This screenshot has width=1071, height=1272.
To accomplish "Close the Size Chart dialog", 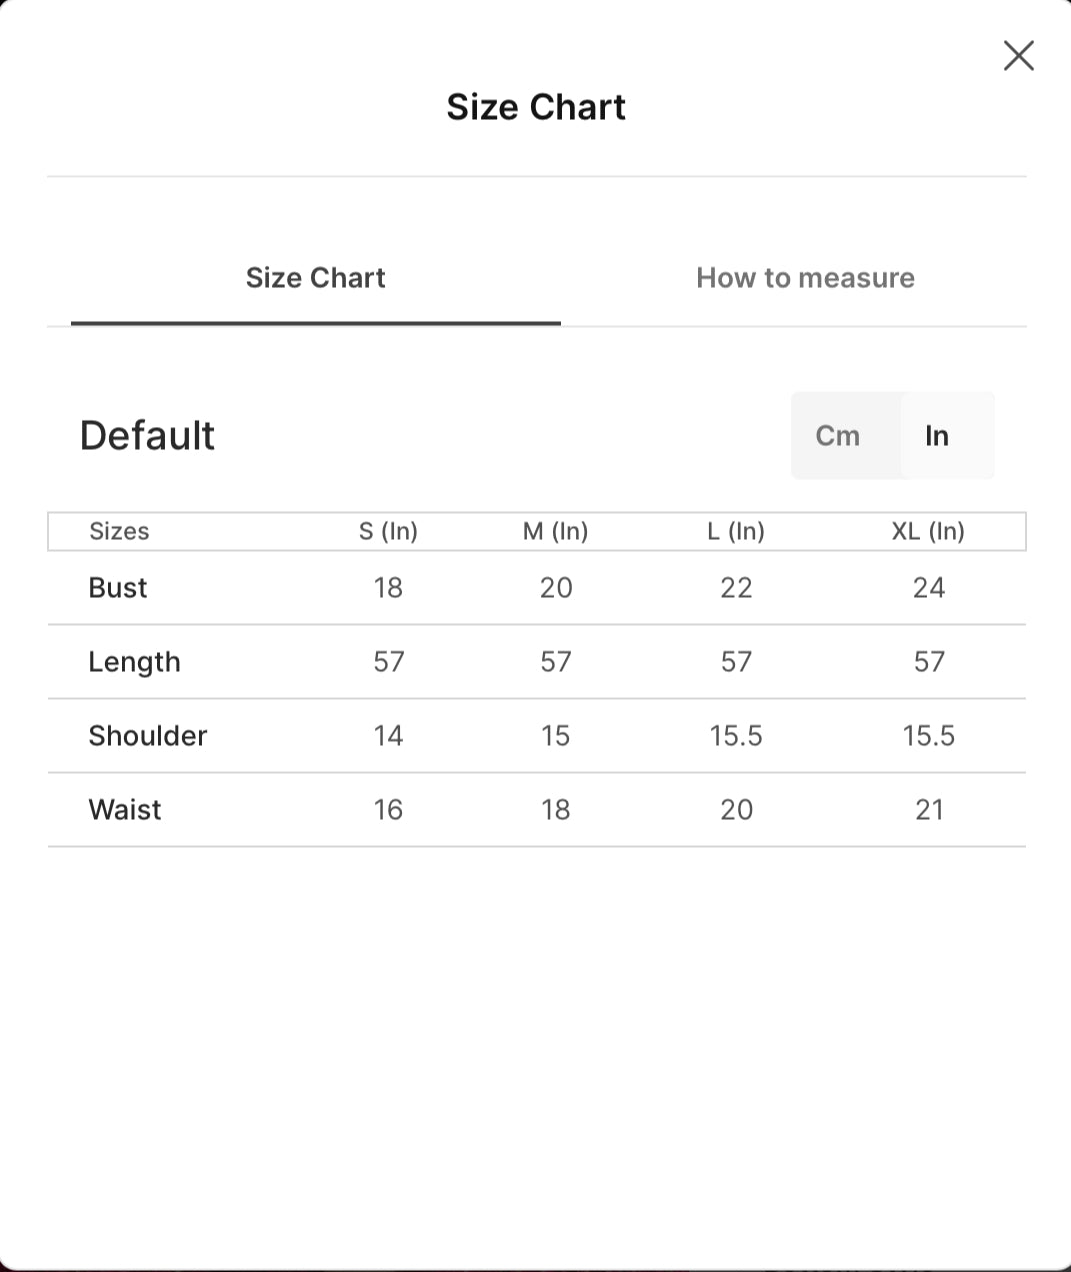I will (x=1018, y=56).
